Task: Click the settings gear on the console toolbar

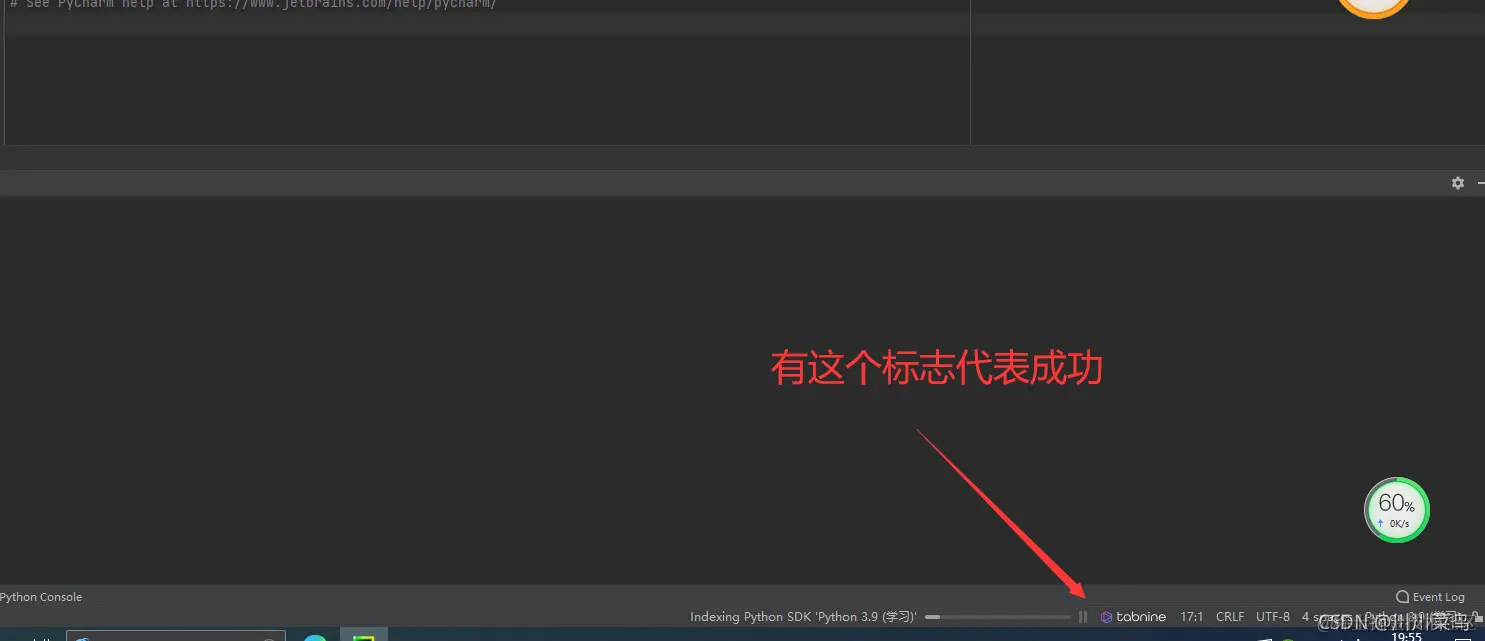Action: coord(1458,183)
